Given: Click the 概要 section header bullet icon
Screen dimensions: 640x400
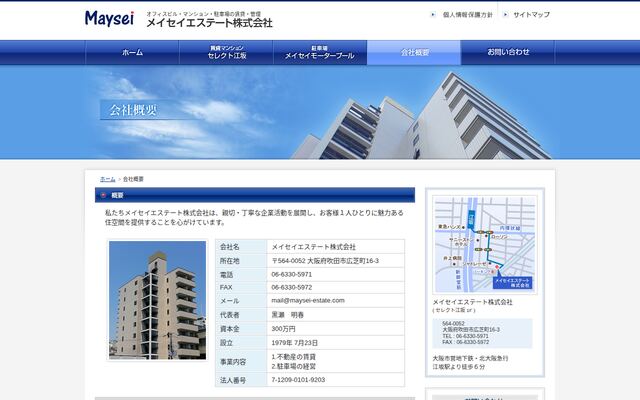Looking at the screenshot, I should [x=104, y=195].
